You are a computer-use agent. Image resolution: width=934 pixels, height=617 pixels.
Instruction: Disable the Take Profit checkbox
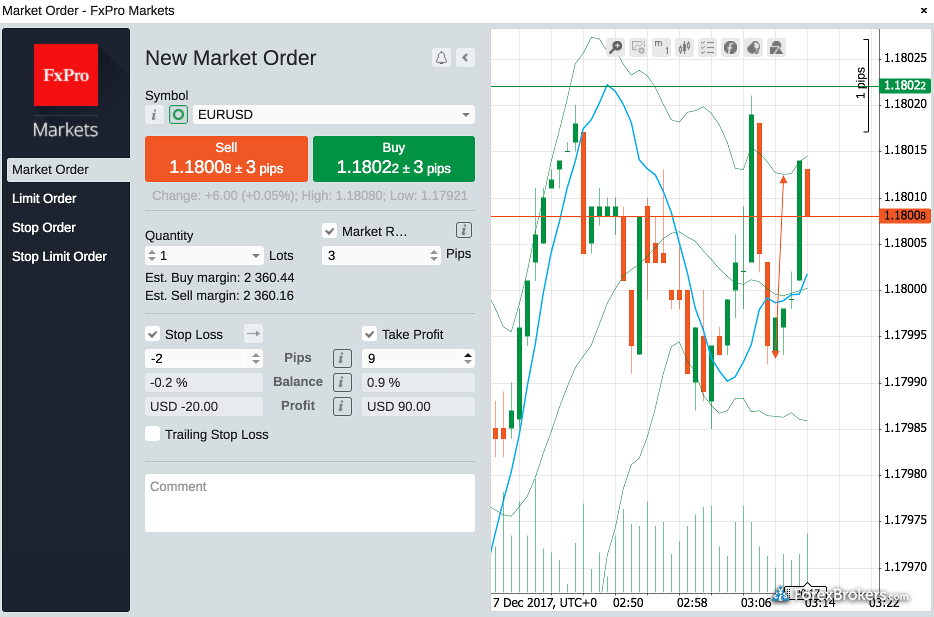tap(369, 334)
